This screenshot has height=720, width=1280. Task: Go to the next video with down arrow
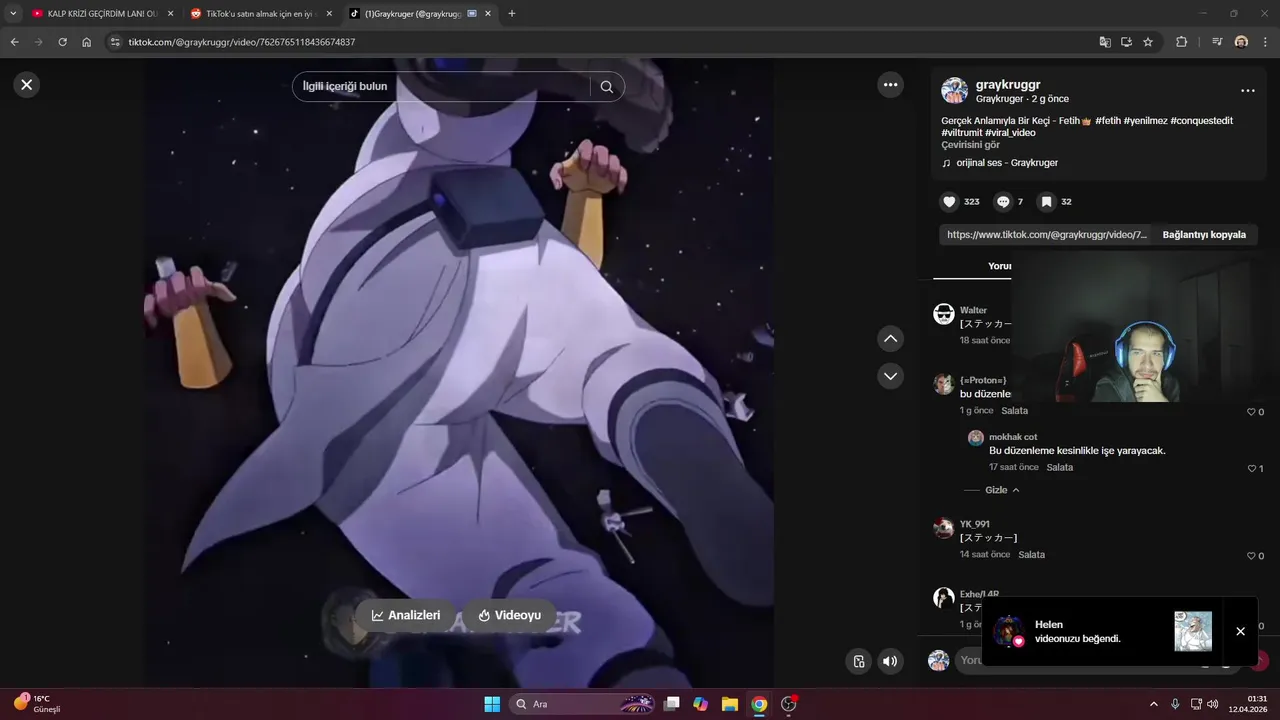click(891, 376)
